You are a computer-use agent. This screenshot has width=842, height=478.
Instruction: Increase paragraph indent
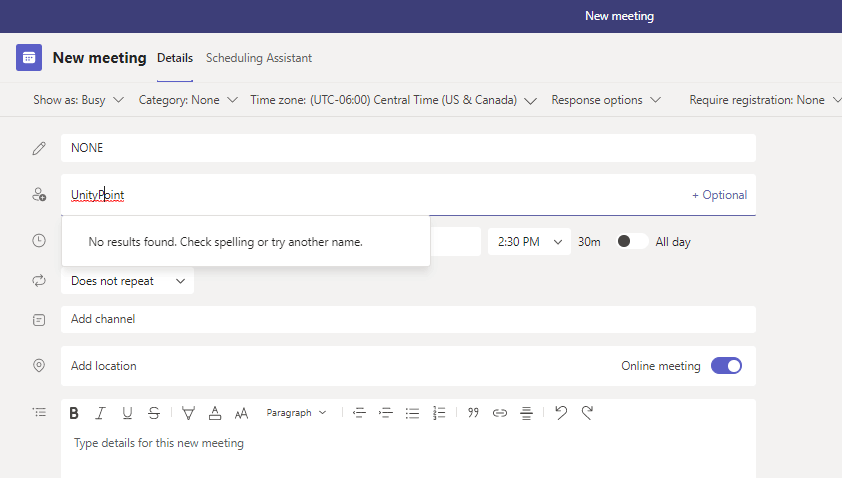(x=386, y=413)
